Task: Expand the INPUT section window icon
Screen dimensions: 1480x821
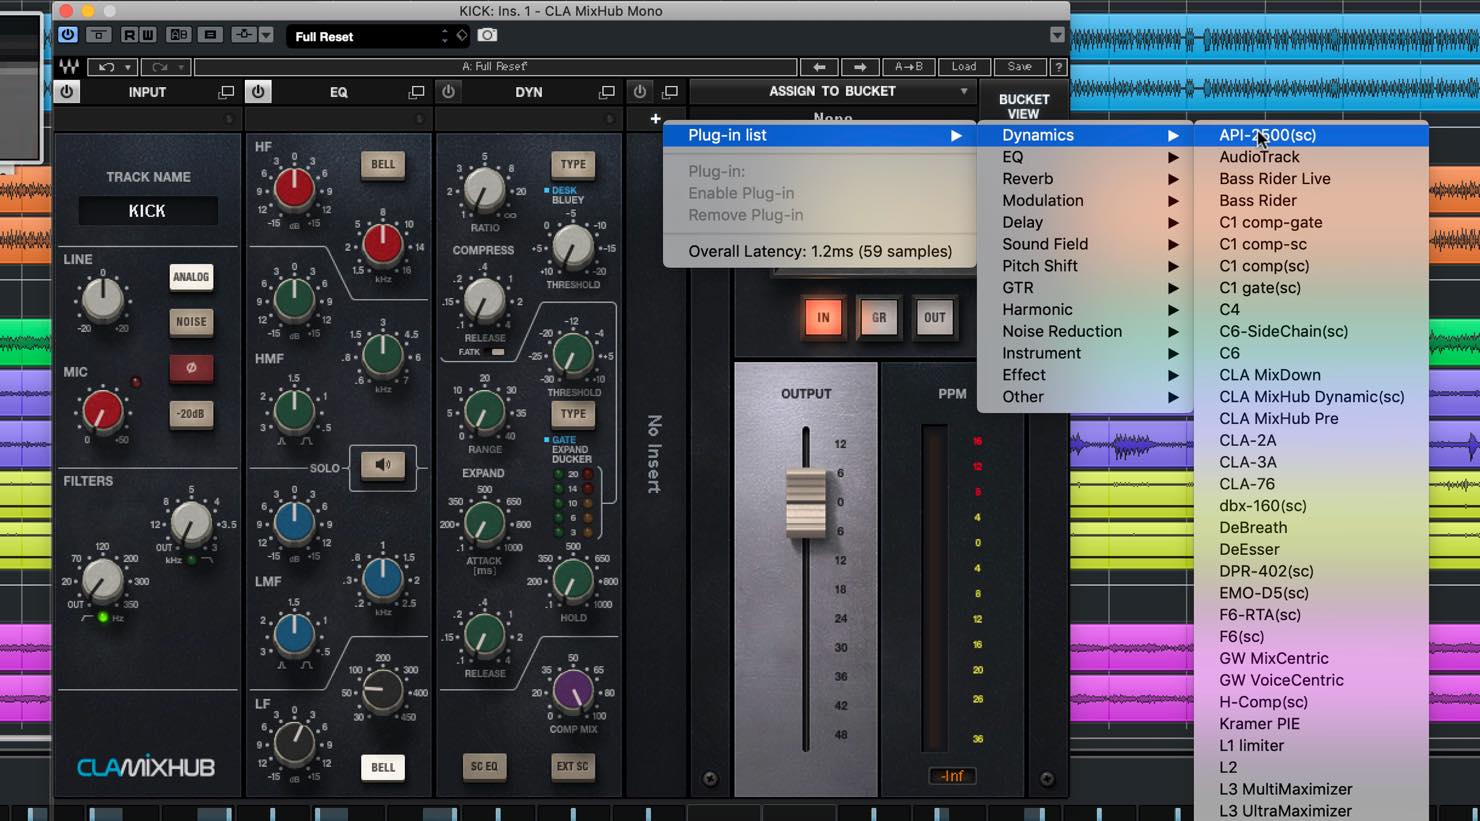Action: tap(226, 92)
